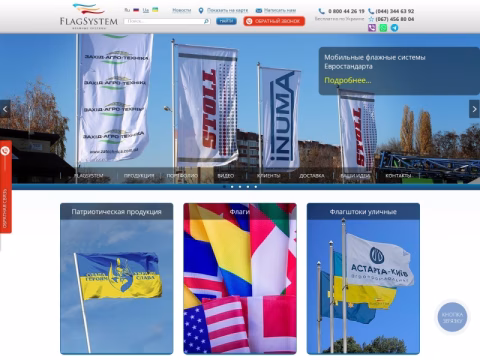The height and width of the screenshot is (360, 480).
Task: Click the magnifier search icon
Action: pos(207,21)
